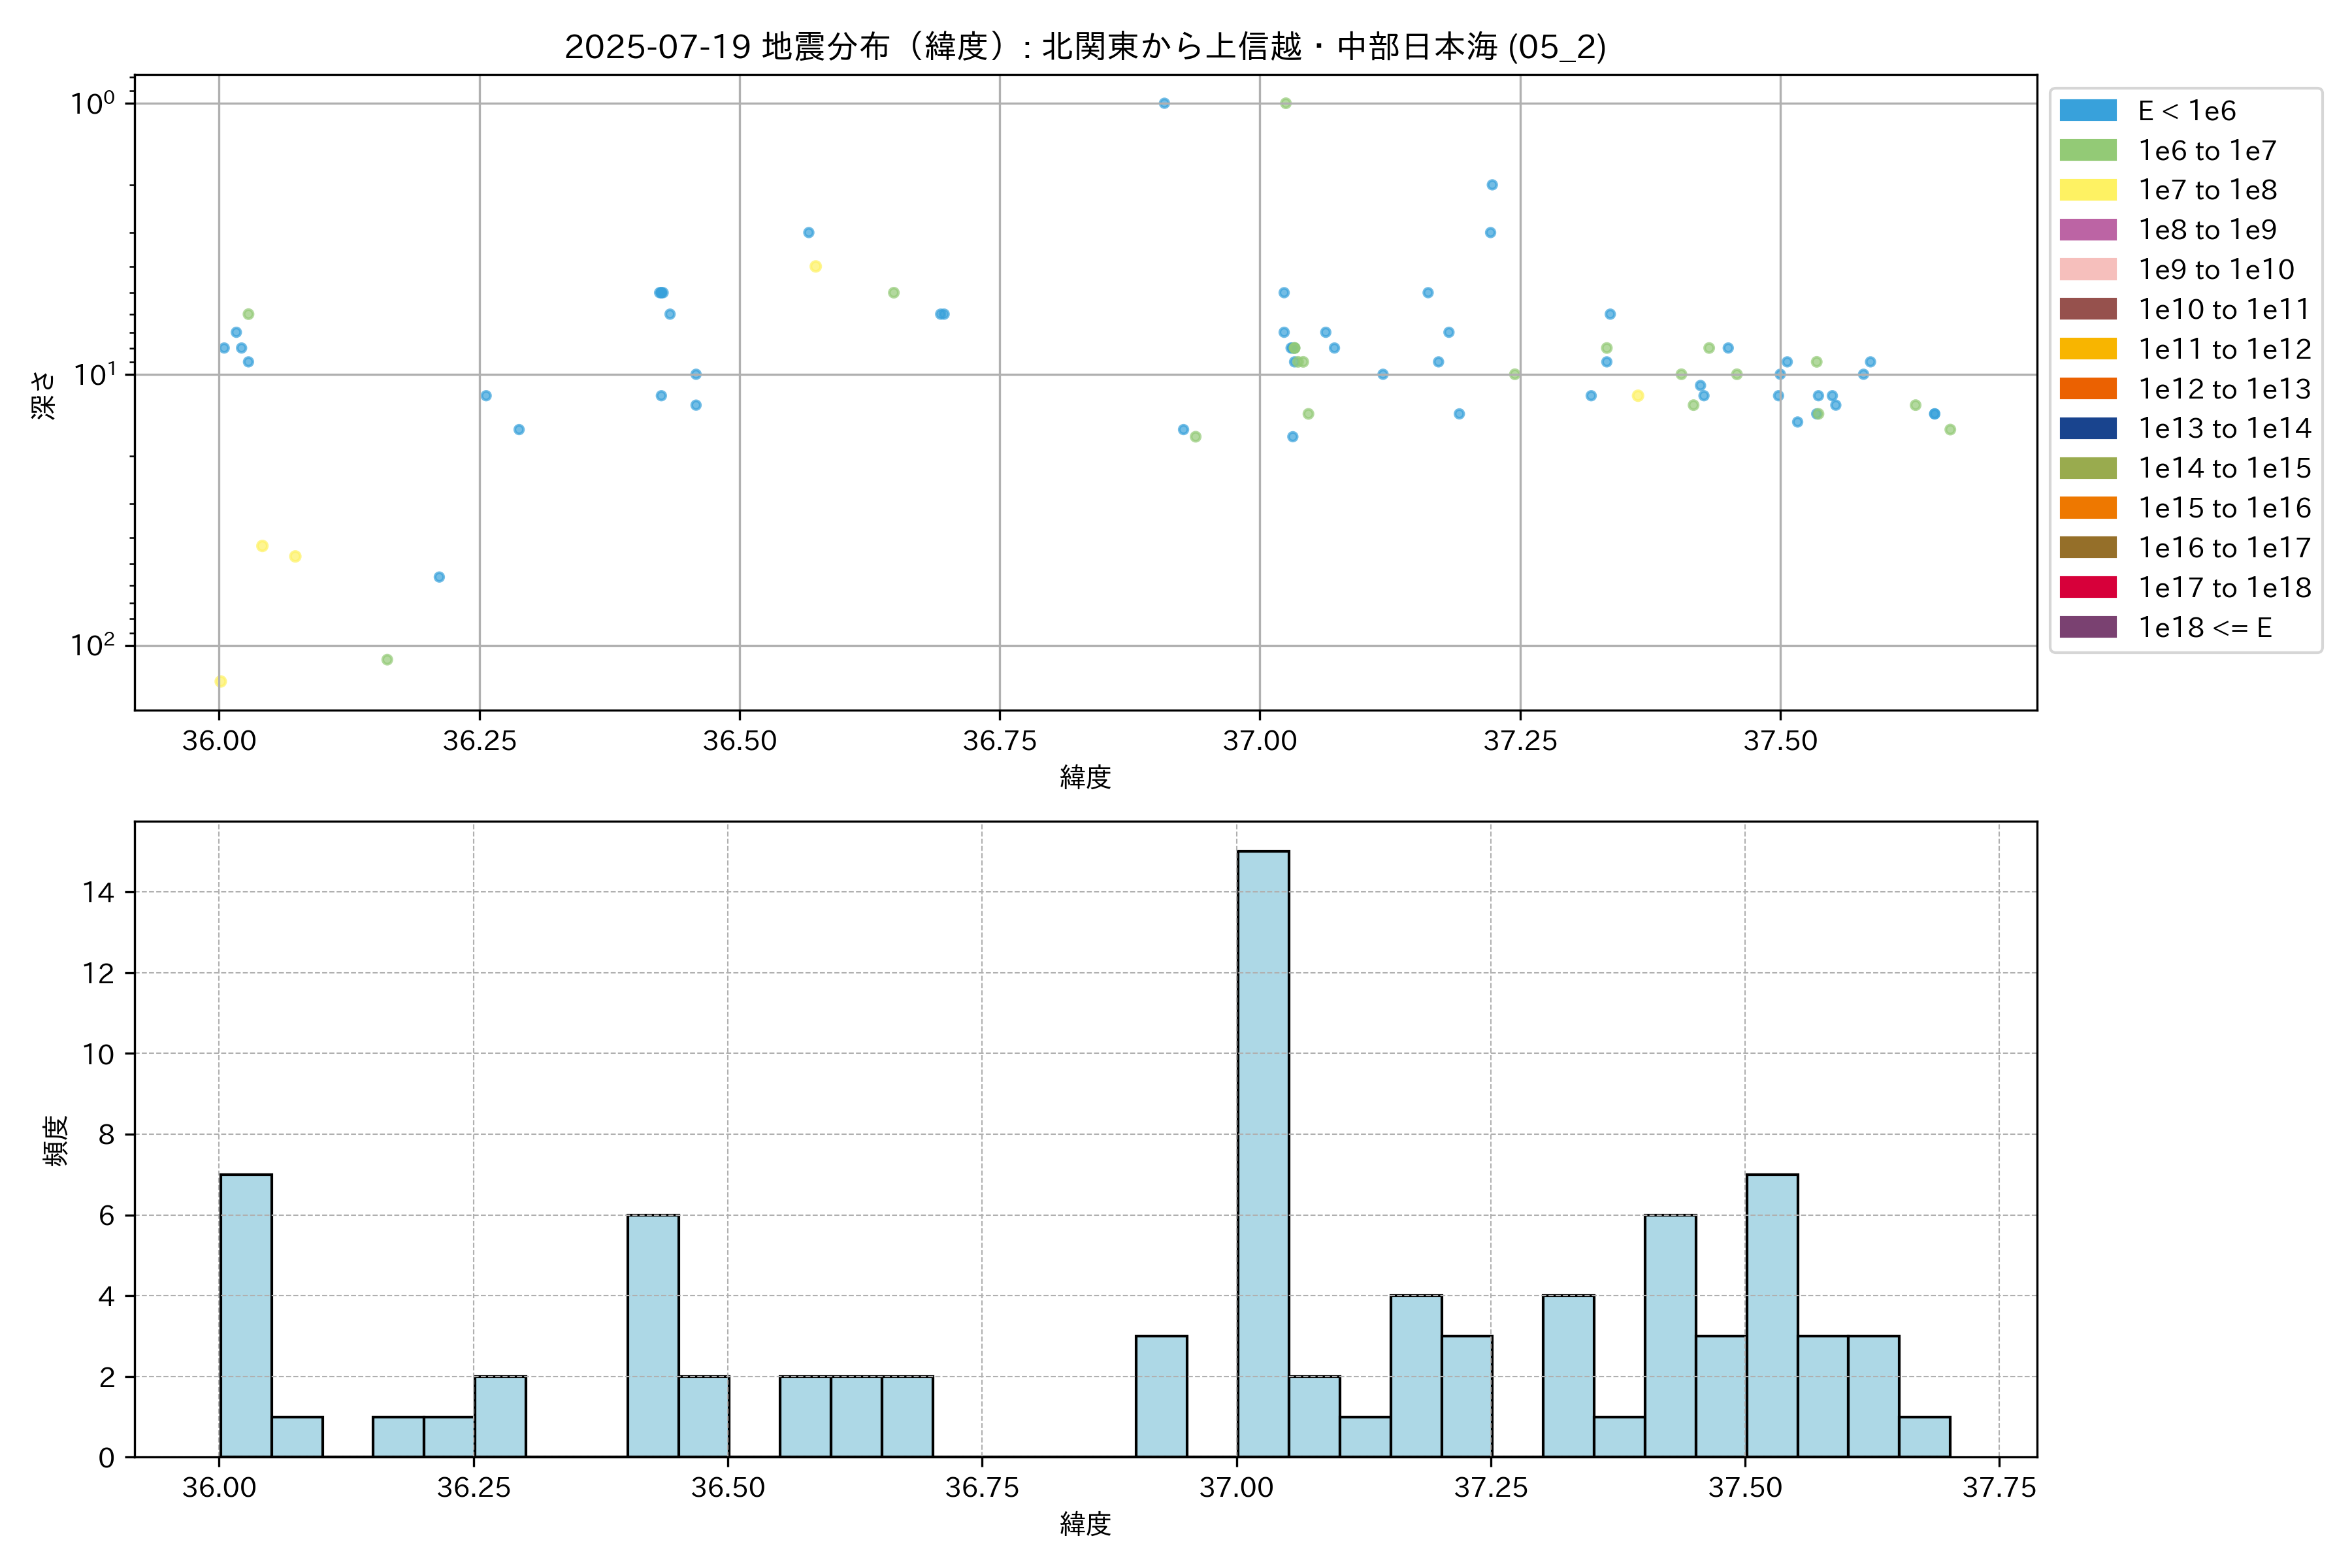The width and height of the screenshot is (2352, 1568).
Task: Click the '1e11 to 1e12' legend label
Action: pos(2224,349)
